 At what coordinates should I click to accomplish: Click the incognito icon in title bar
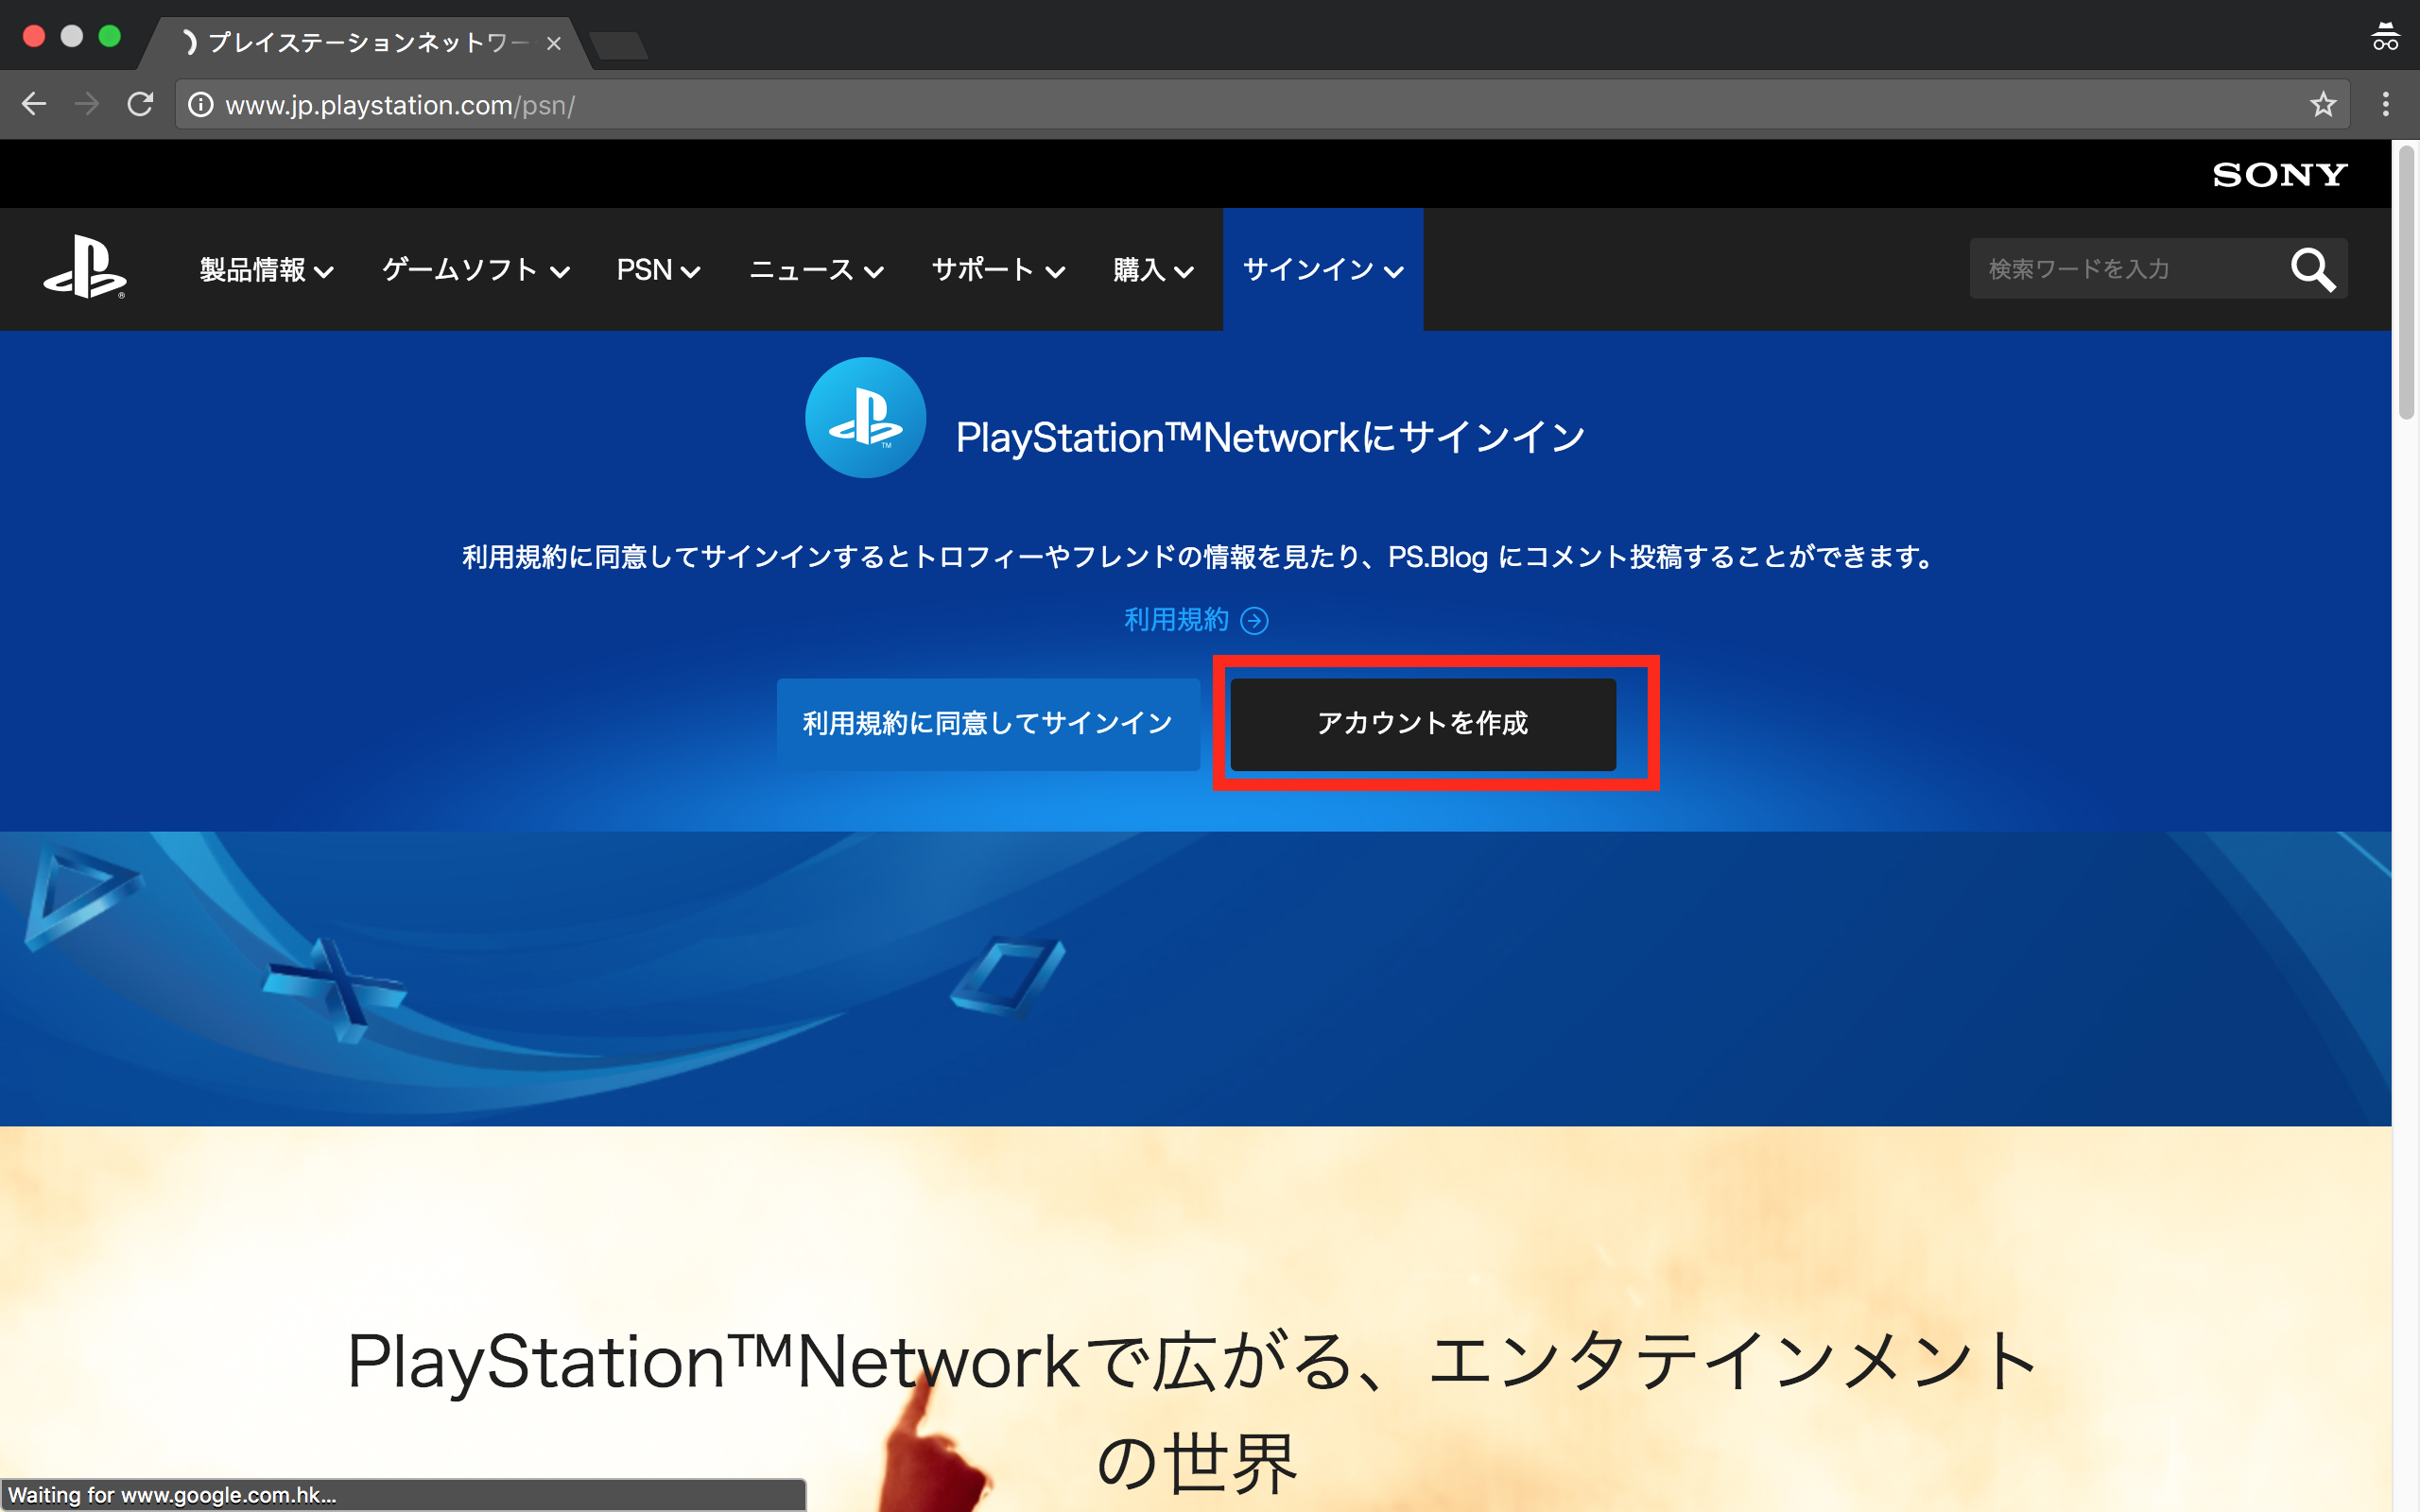coord(2385,37)
